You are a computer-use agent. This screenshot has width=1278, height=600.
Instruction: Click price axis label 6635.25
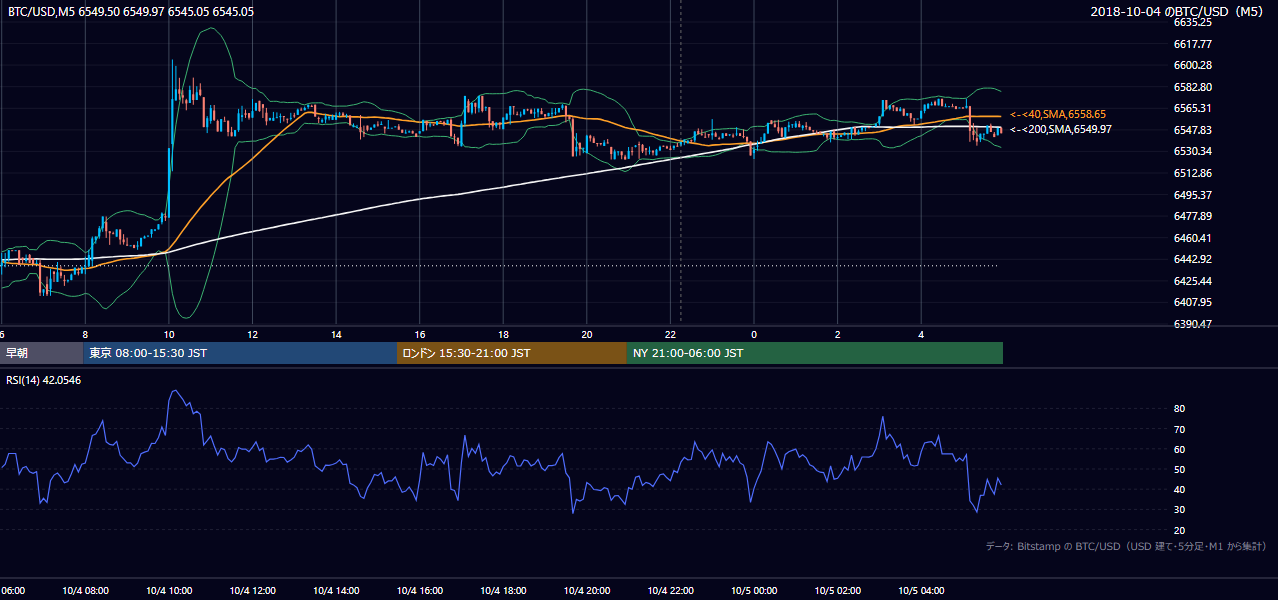[x=1193, y=22]
